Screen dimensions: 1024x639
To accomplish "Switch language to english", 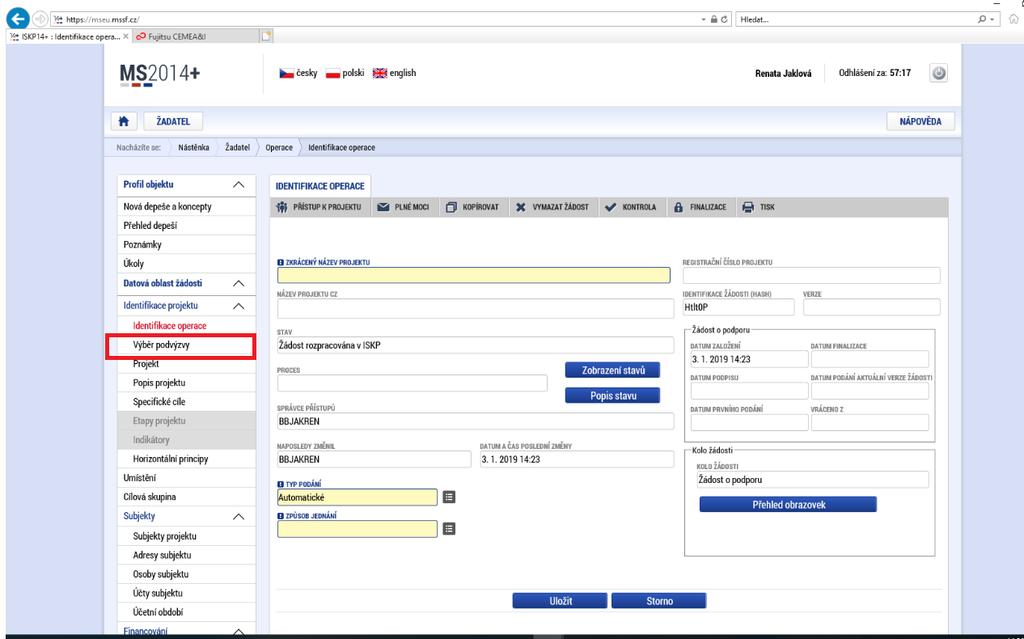I will [394, 73].
